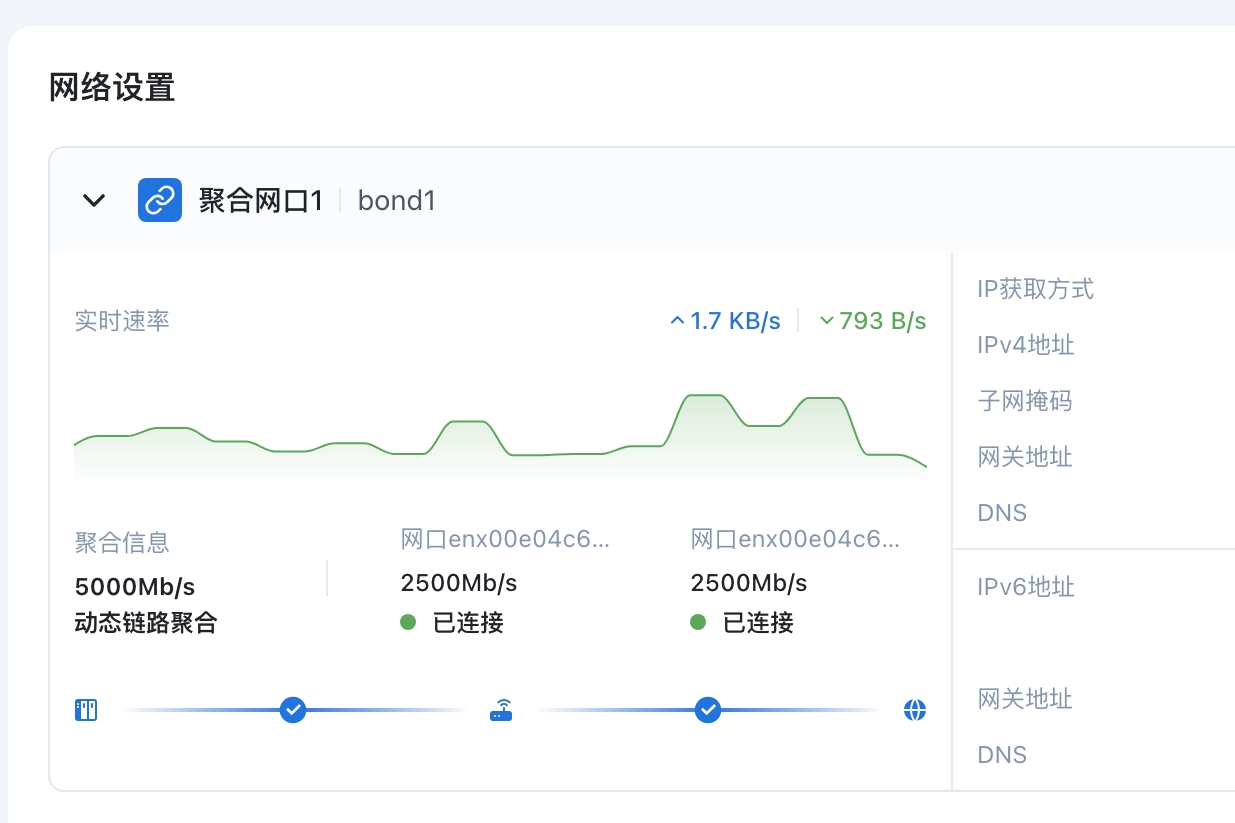
Task: Click the 子网掩码 field in the sidebar
Action: pos(1024,400)
